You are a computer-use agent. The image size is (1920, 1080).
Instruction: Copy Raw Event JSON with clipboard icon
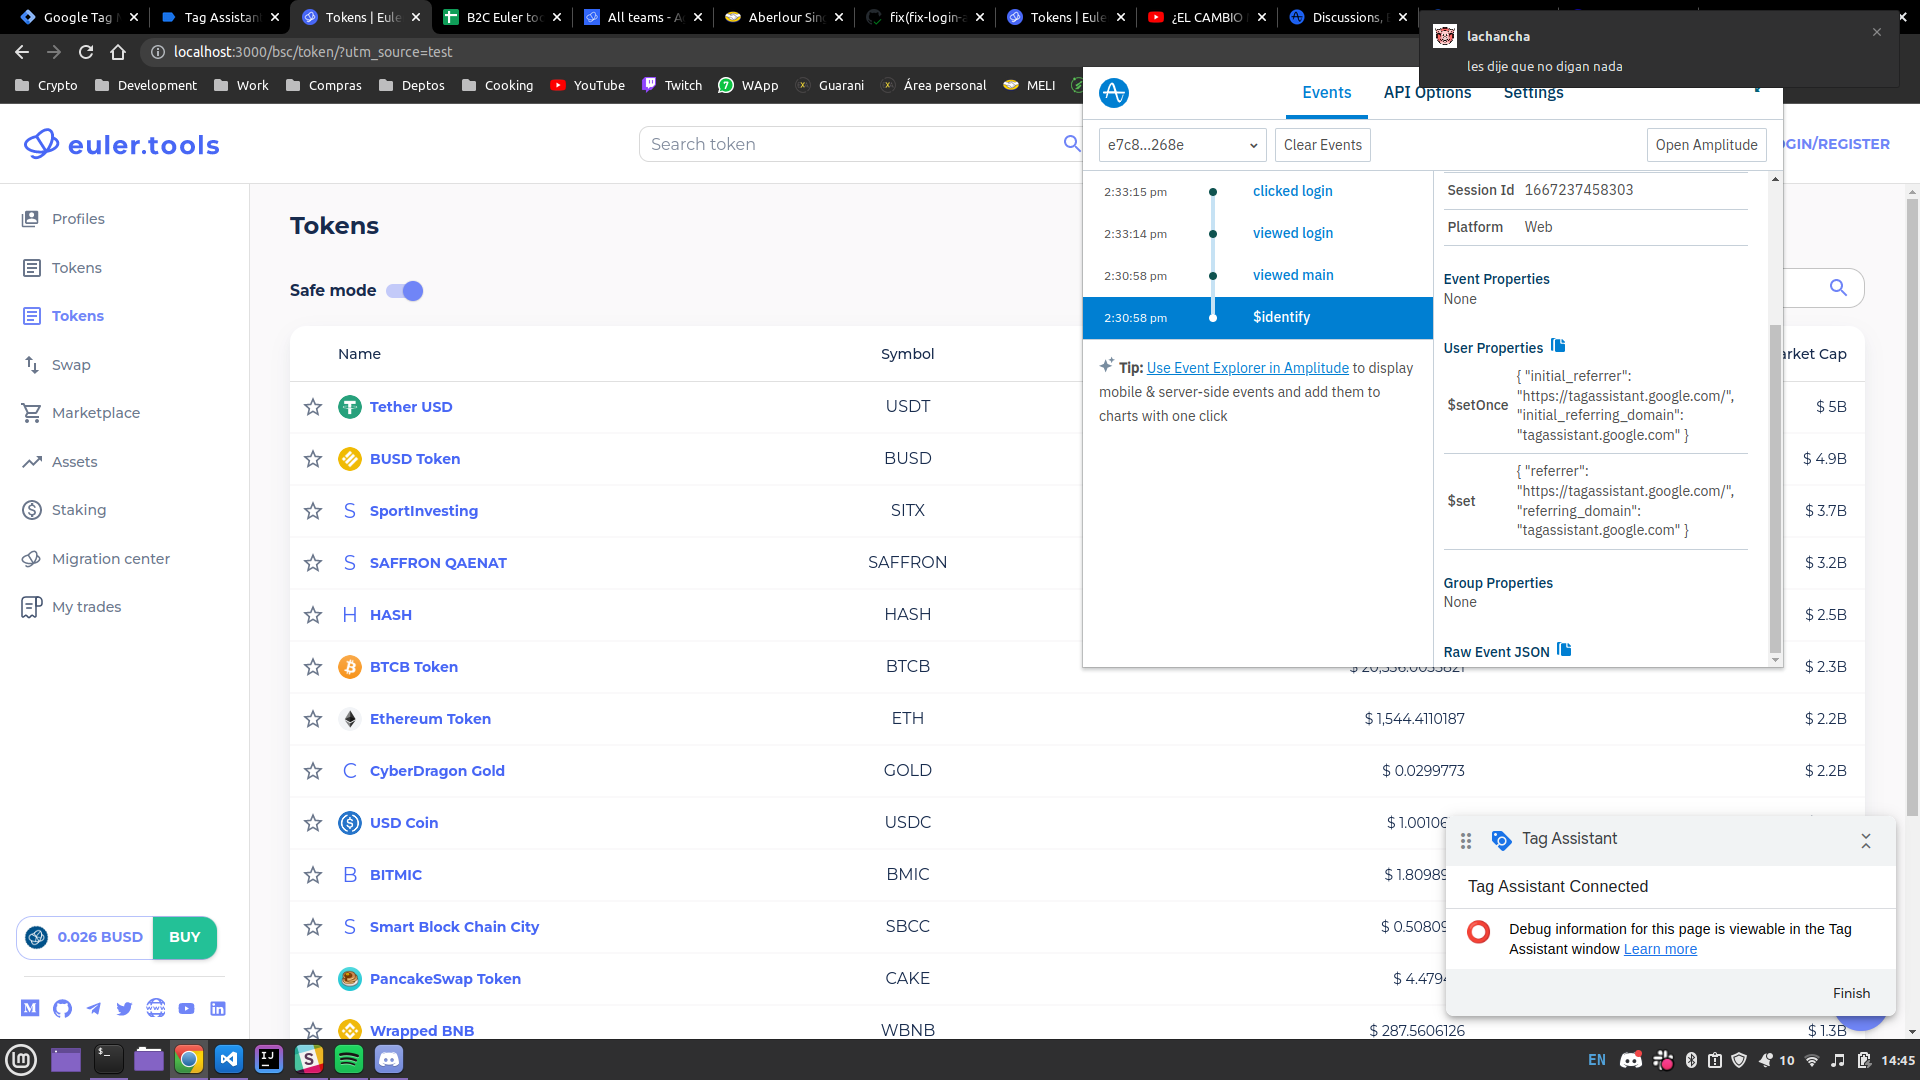click(1564, 650)
